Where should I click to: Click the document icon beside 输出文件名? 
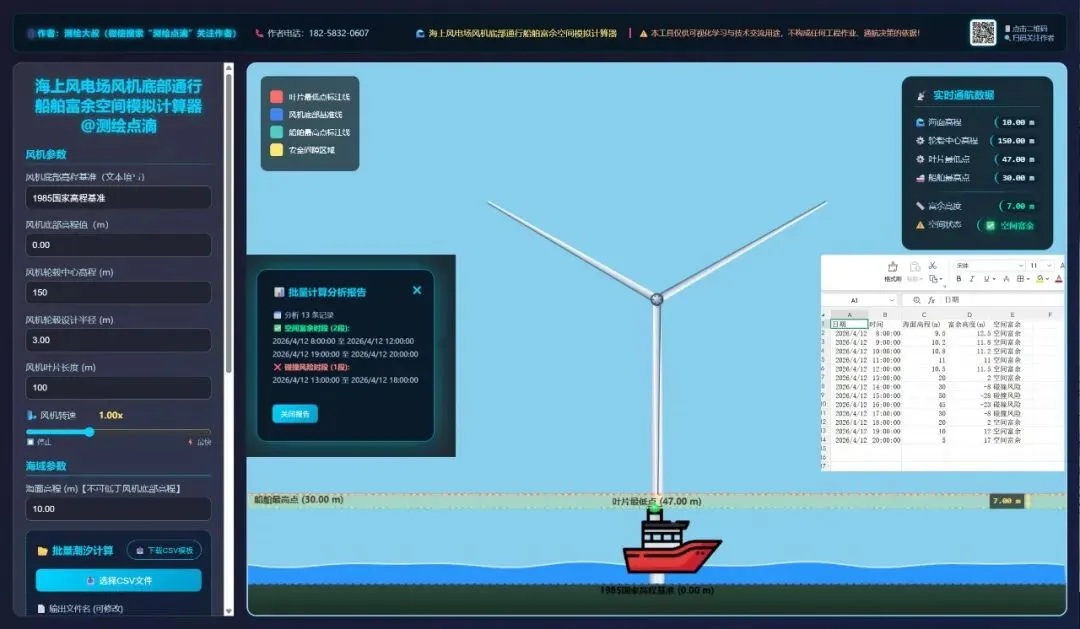click(41, 608)
